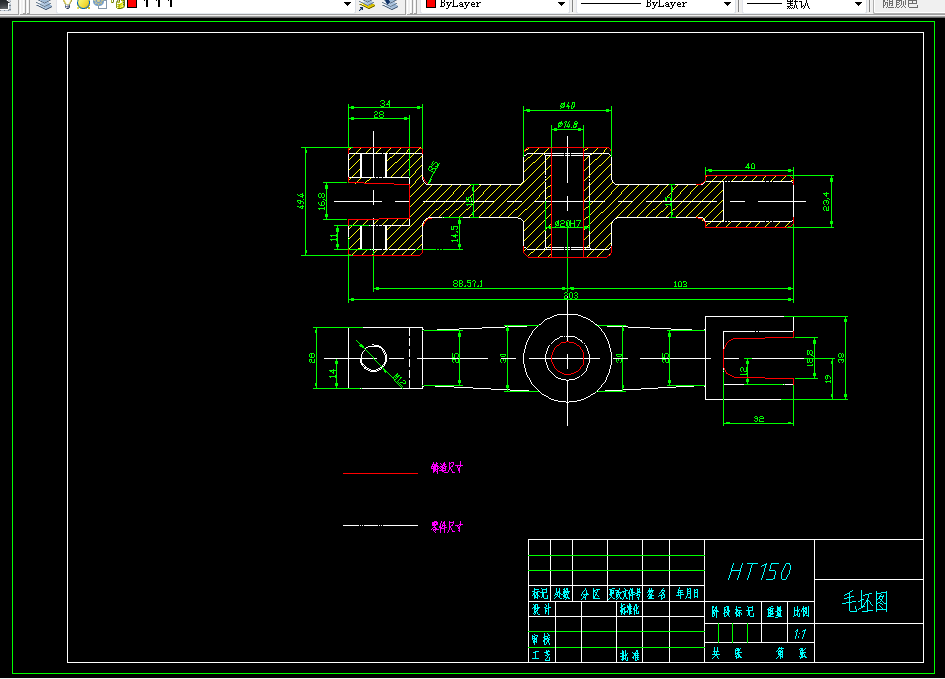Viewport: 945px width, 679px height.
Task: Select the 203 overall length dimension
Action: 571,295
